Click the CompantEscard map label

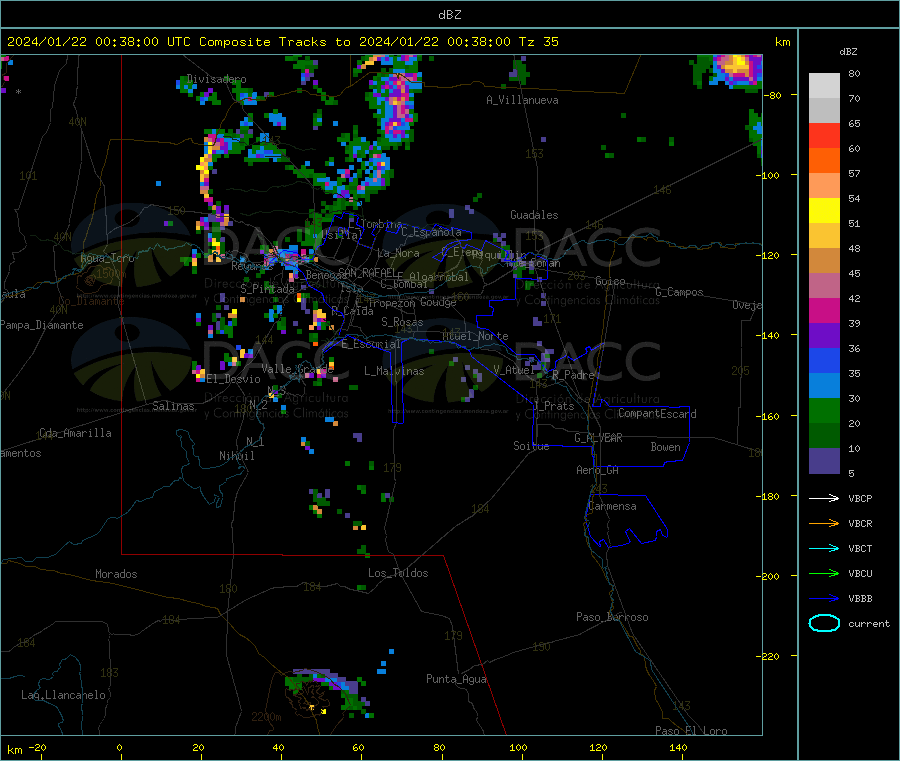click(657, 414)
